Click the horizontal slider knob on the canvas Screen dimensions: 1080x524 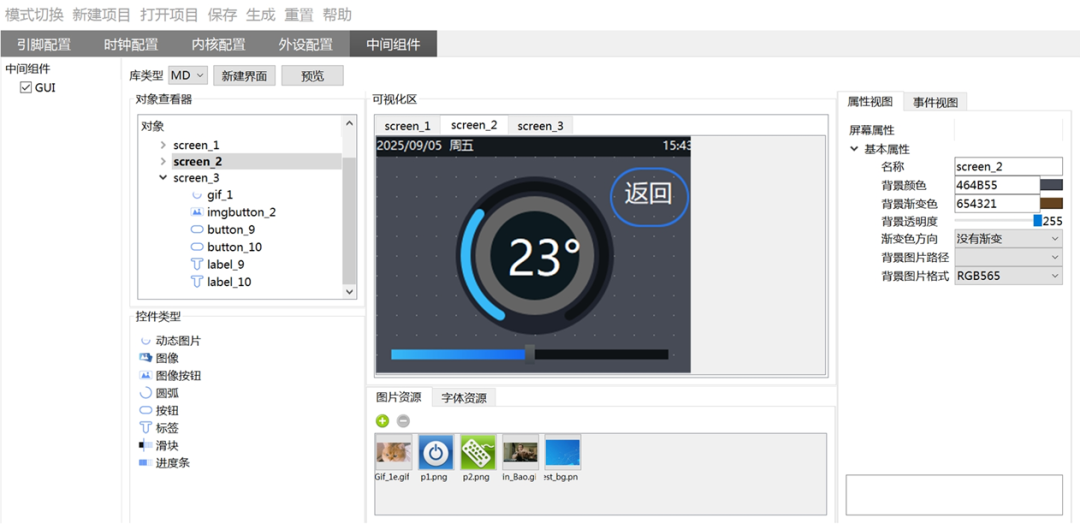tap(530, 354)
